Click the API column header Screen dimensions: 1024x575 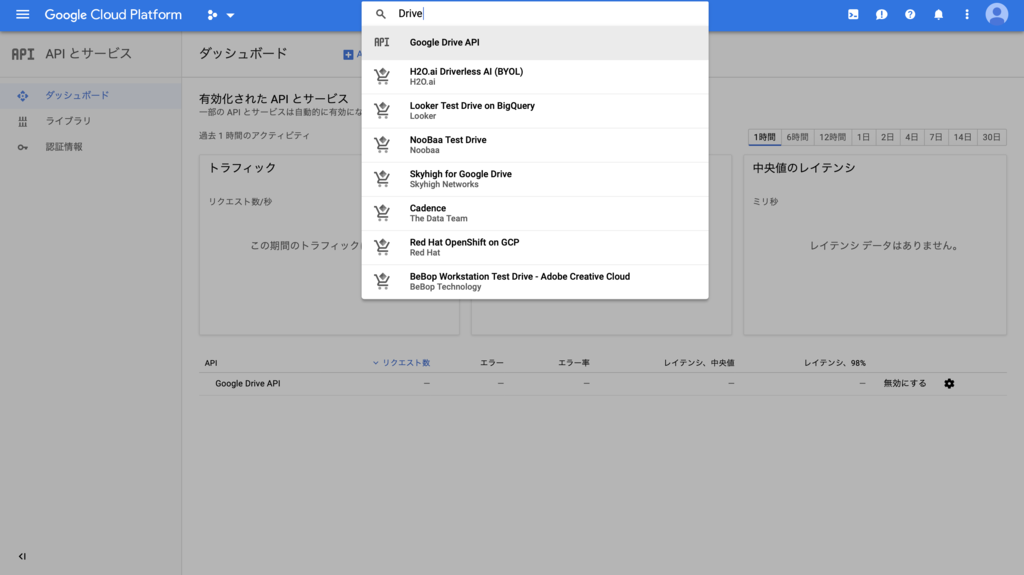click(211, 363)
